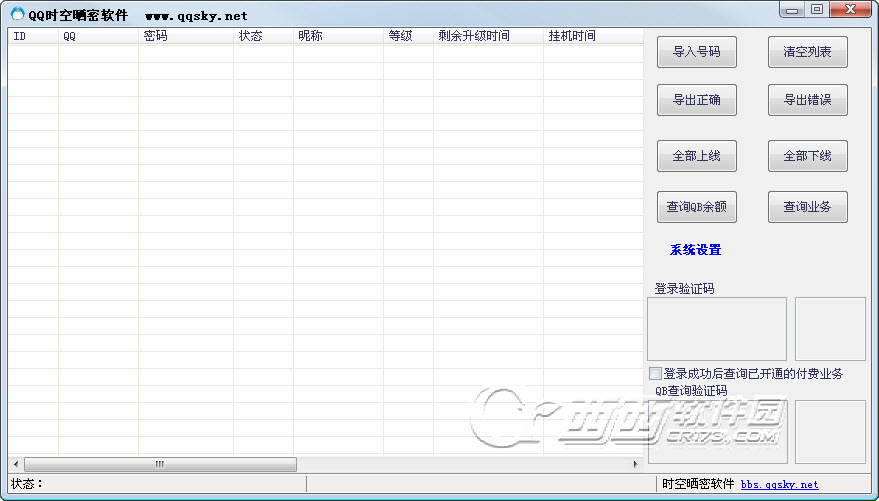
Task: Take all accounts offline with 全部下线
Action: [x=807, y=156]
